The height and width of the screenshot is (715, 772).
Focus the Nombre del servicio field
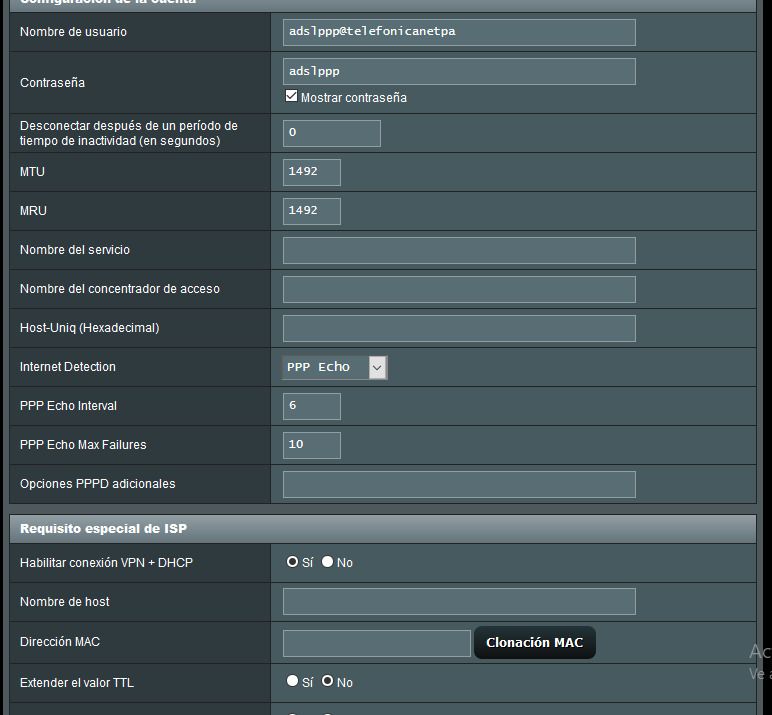459,250
